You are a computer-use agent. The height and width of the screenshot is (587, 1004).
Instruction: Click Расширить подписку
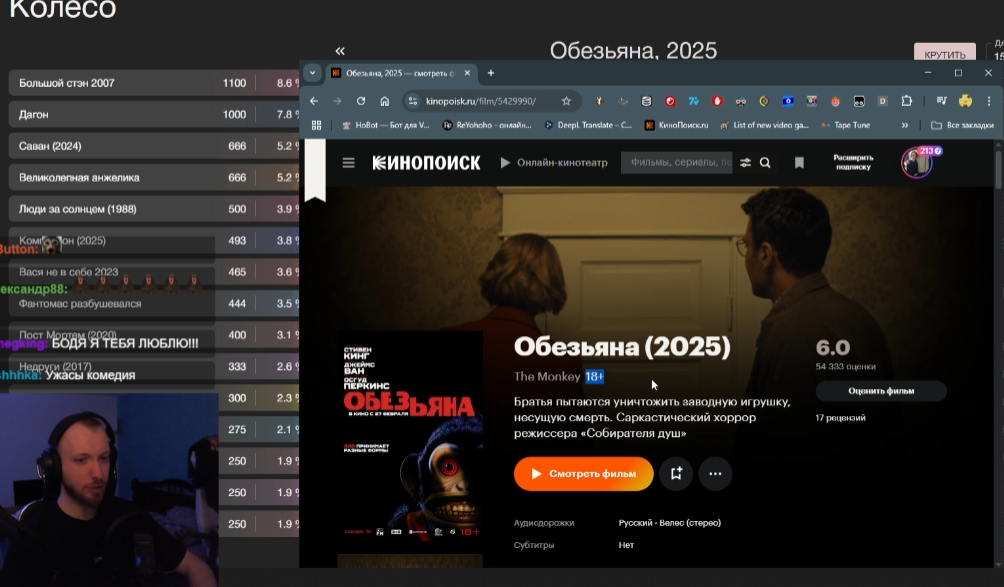(853, 162)
